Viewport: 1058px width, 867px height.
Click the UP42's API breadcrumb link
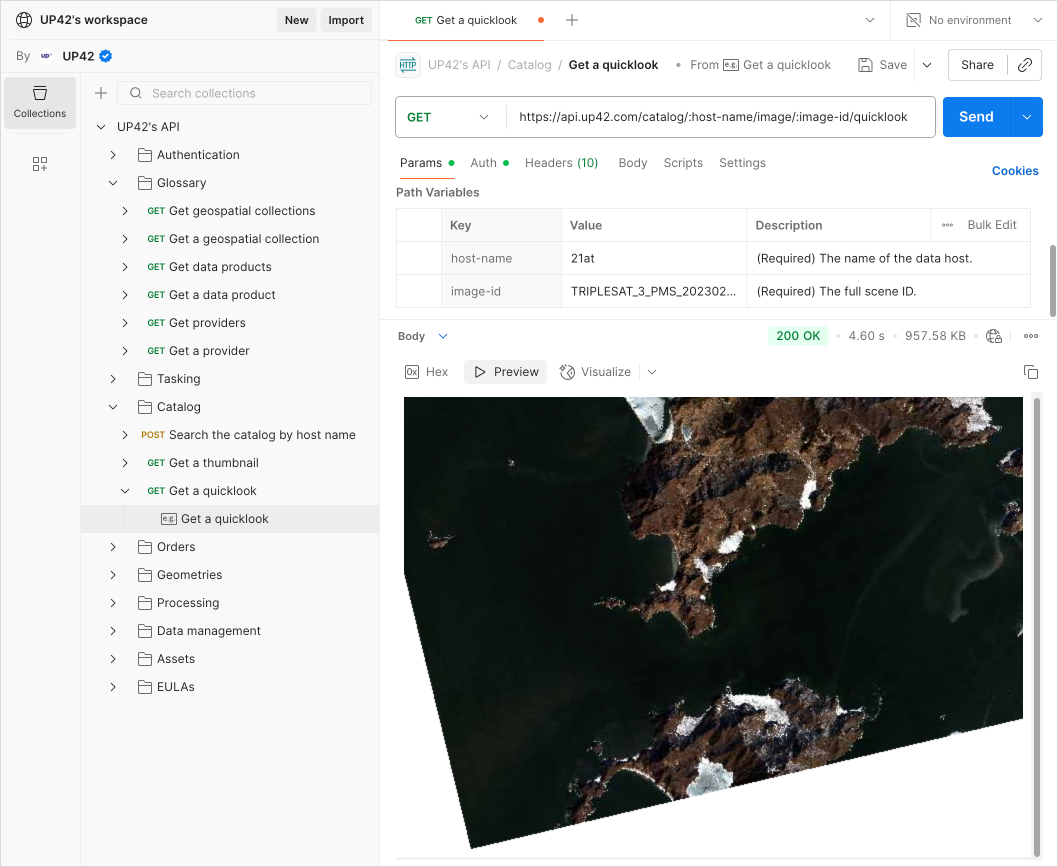pyautogui.click(x=460, y=65)
